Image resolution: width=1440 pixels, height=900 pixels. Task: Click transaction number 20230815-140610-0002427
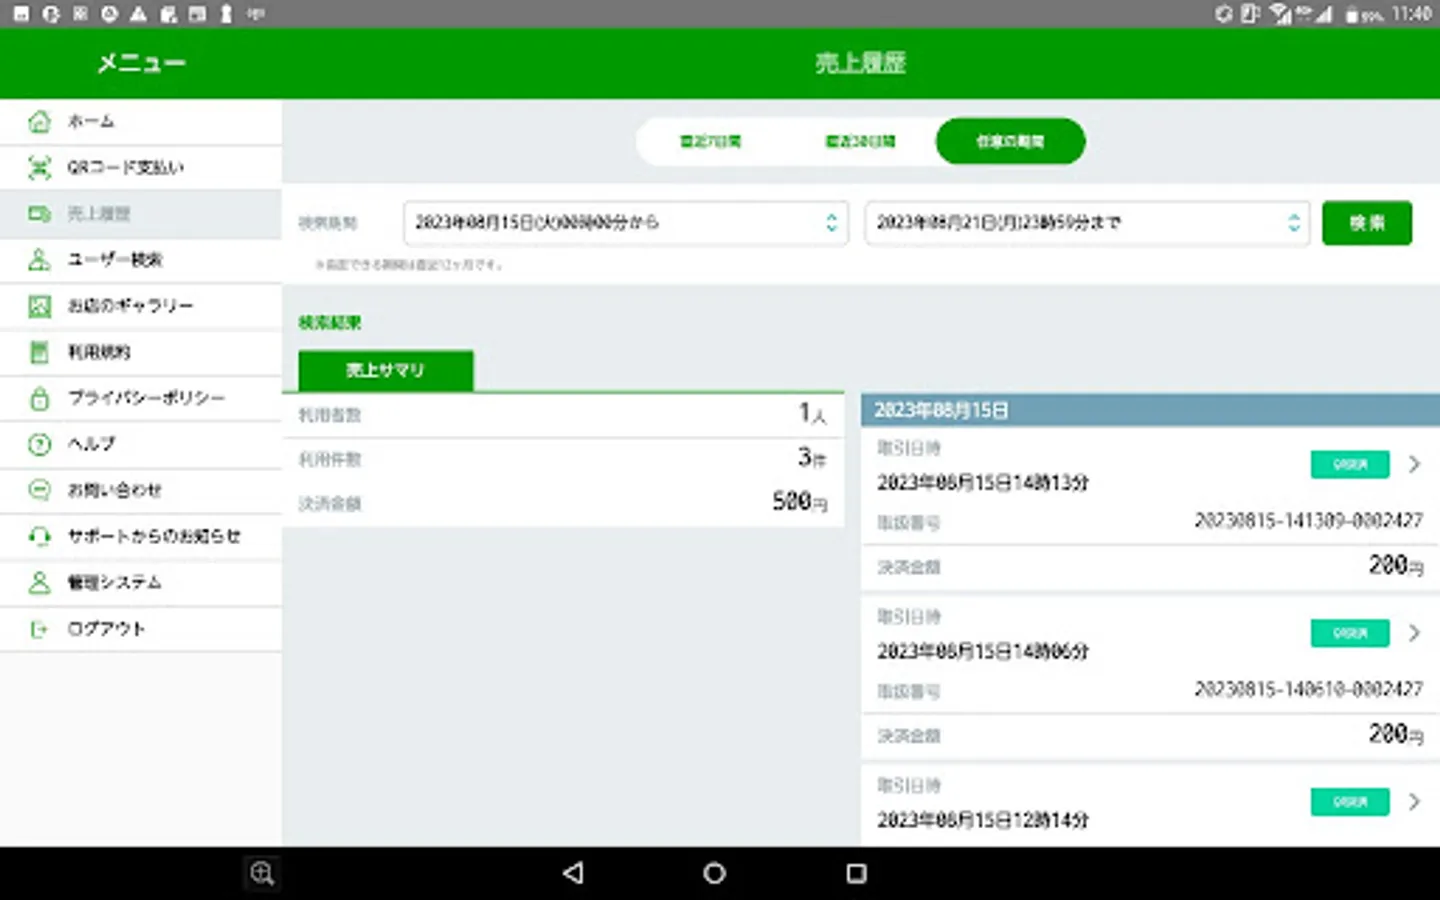pos(1308,690)
